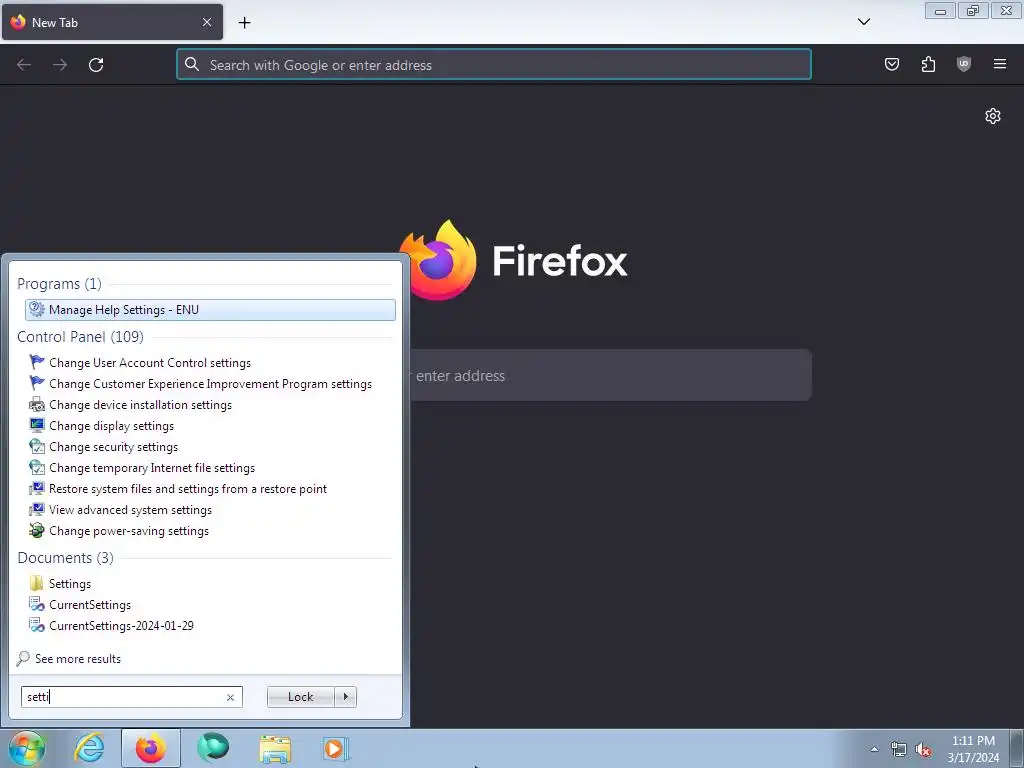Click the monitor icon beside Change display settings
1024x768 pixels.
[37, 425]
